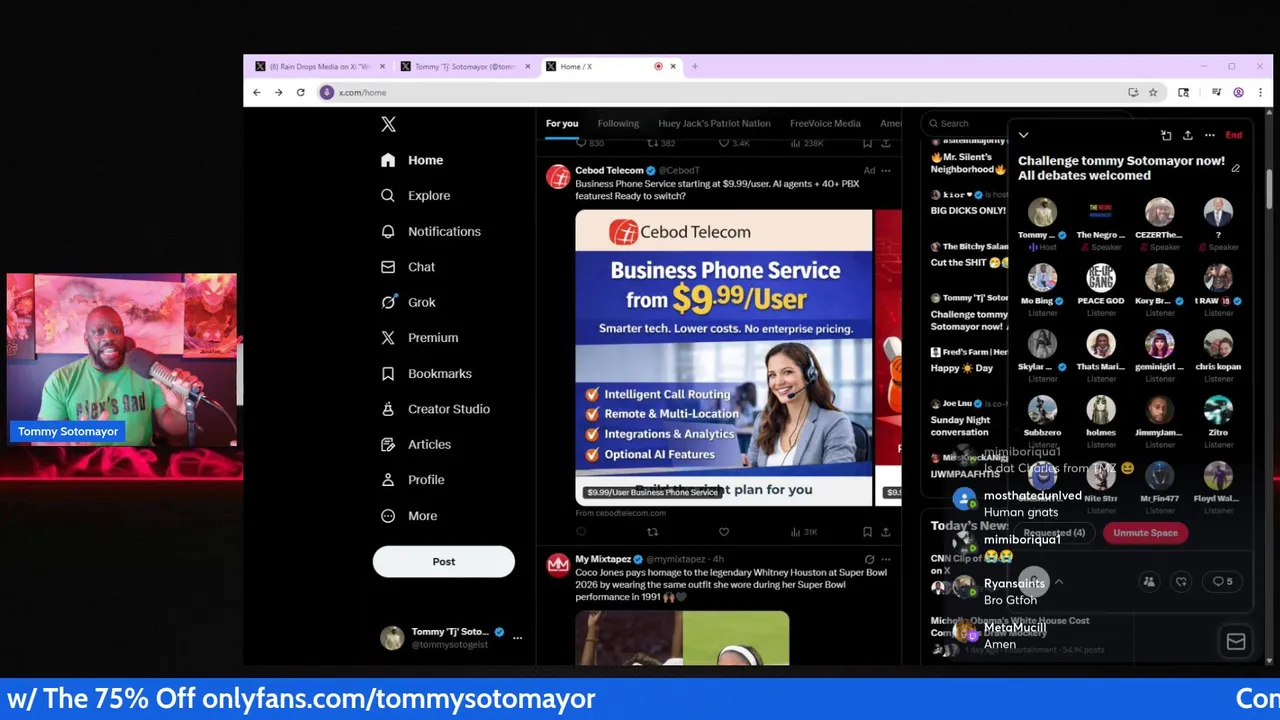Image resolution: width=1280 pixels, height=720 pixels.
Task: Click the pop-out icon in the Space header
Action: coord(1166,135)
